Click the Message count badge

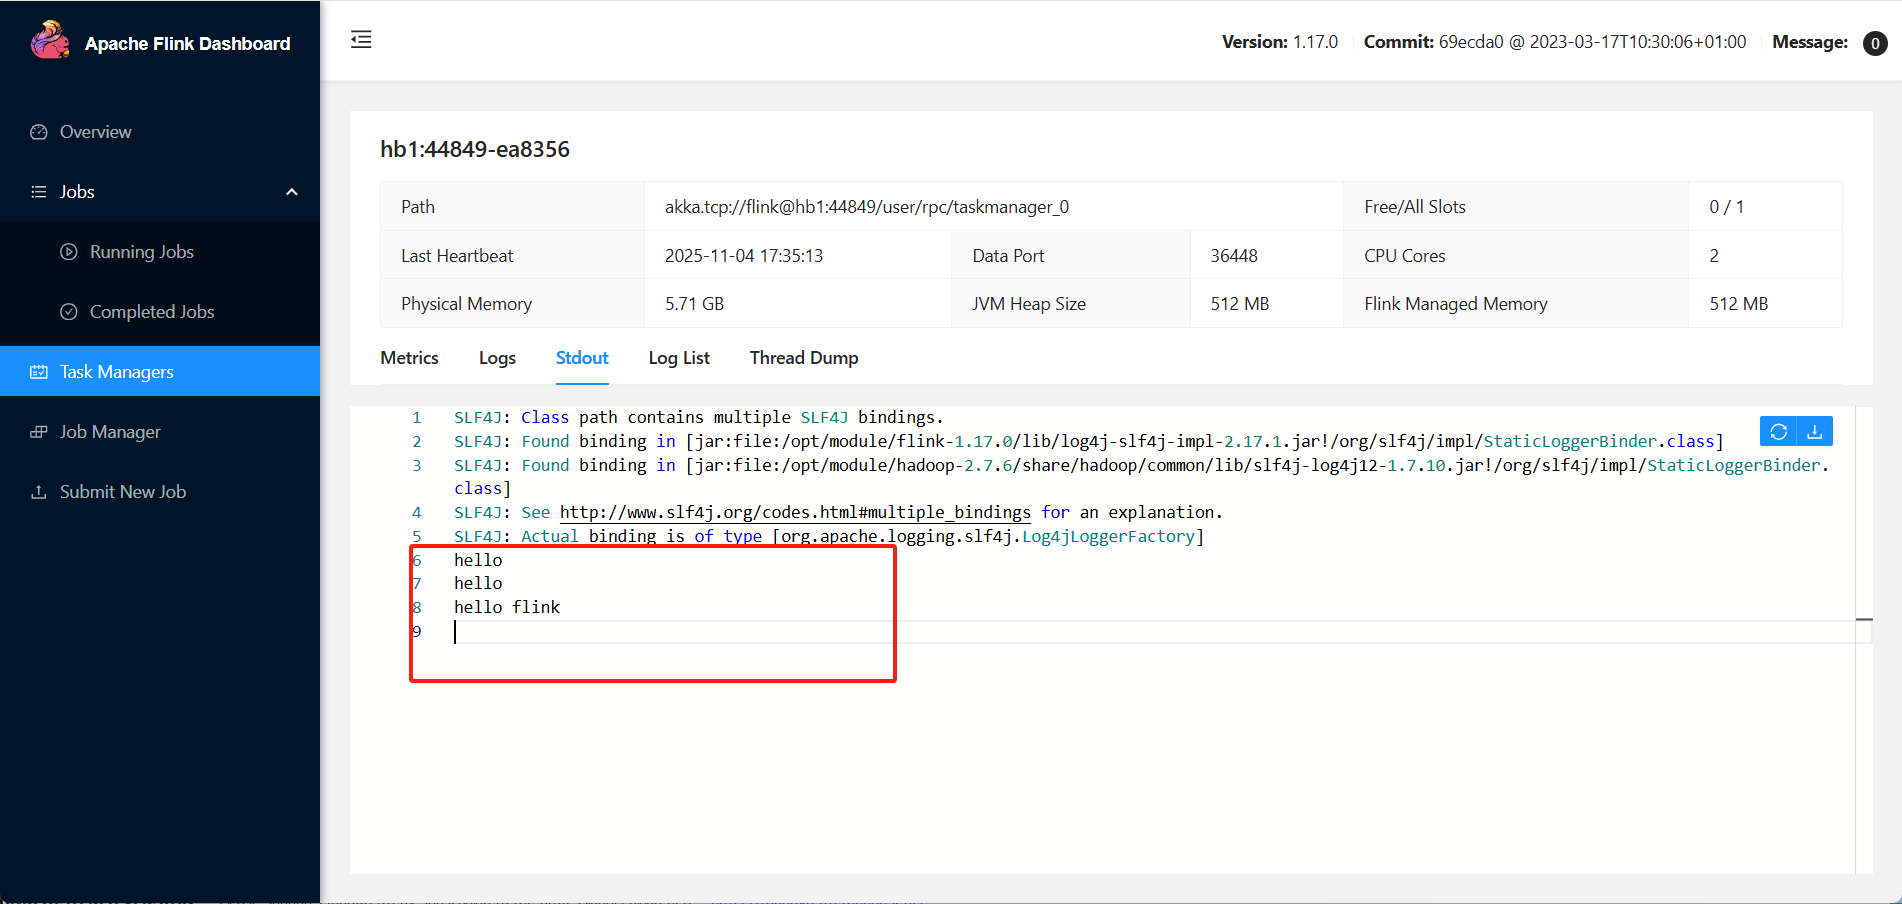coord(1875,43)
